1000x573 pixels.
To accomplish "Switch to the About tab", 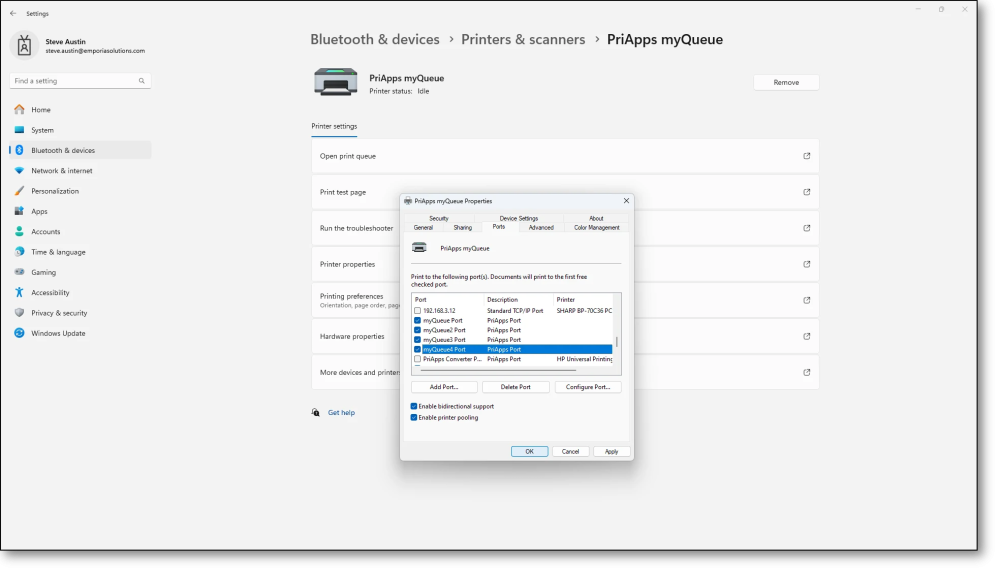I will click(x=596, y=218).
